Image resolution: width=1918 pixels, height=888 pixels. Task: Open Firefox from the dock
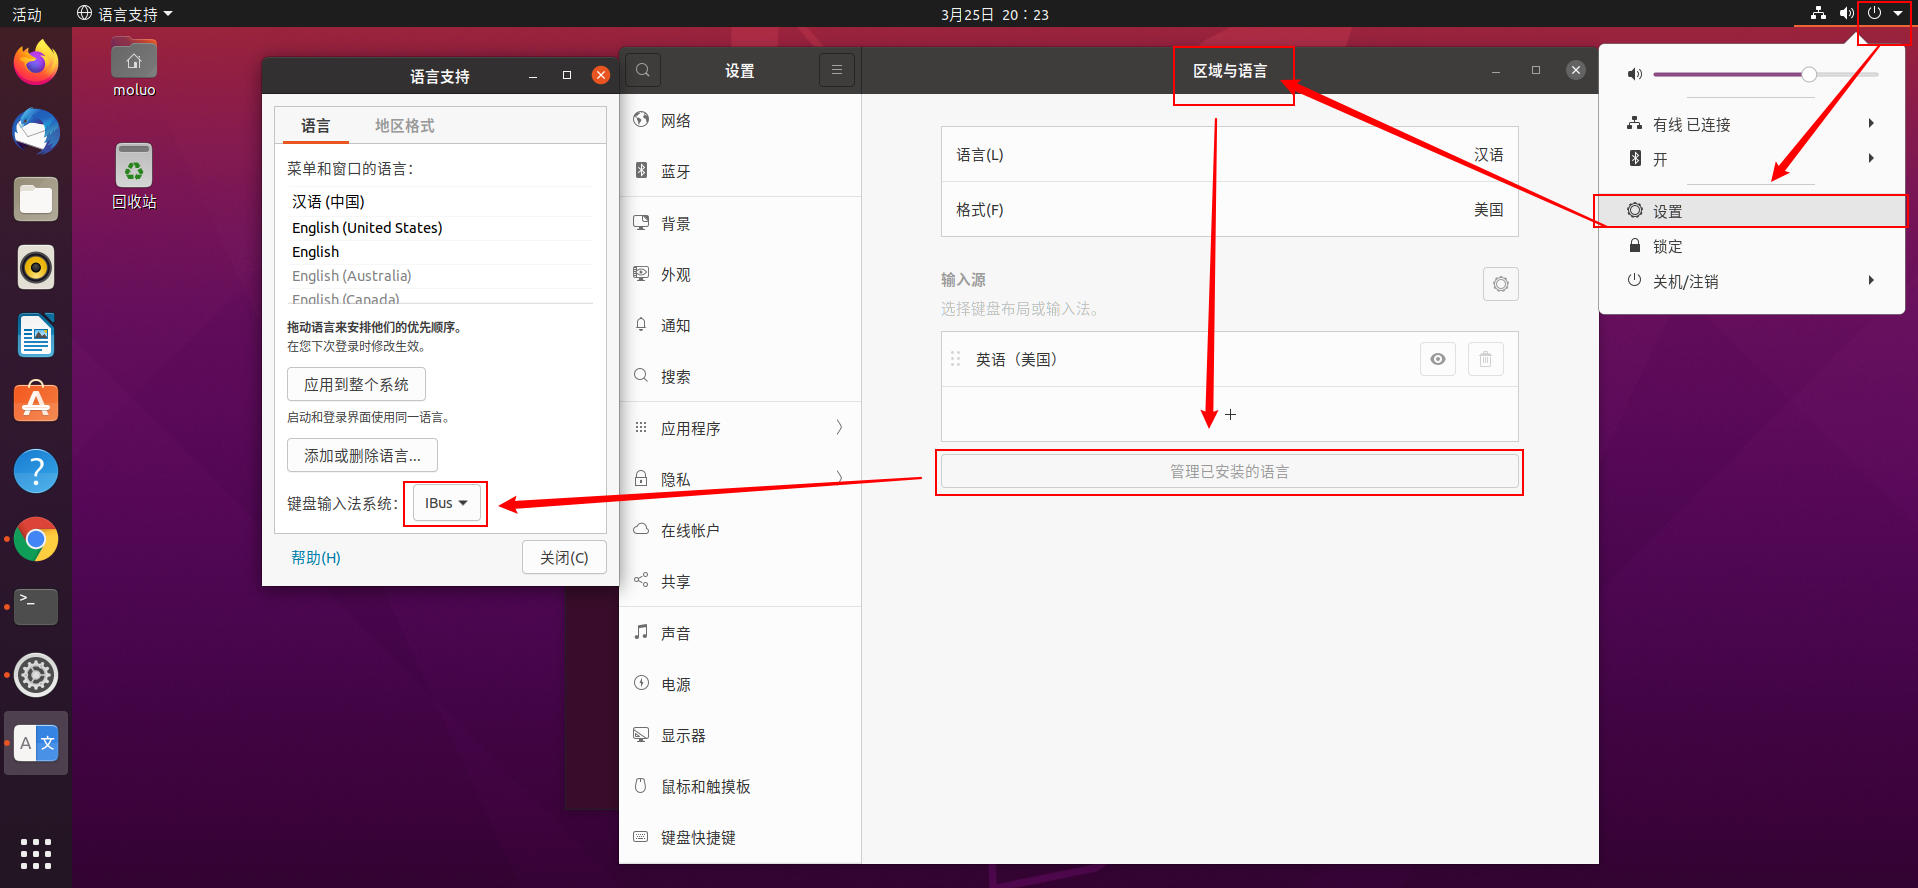tap(36, 63)
